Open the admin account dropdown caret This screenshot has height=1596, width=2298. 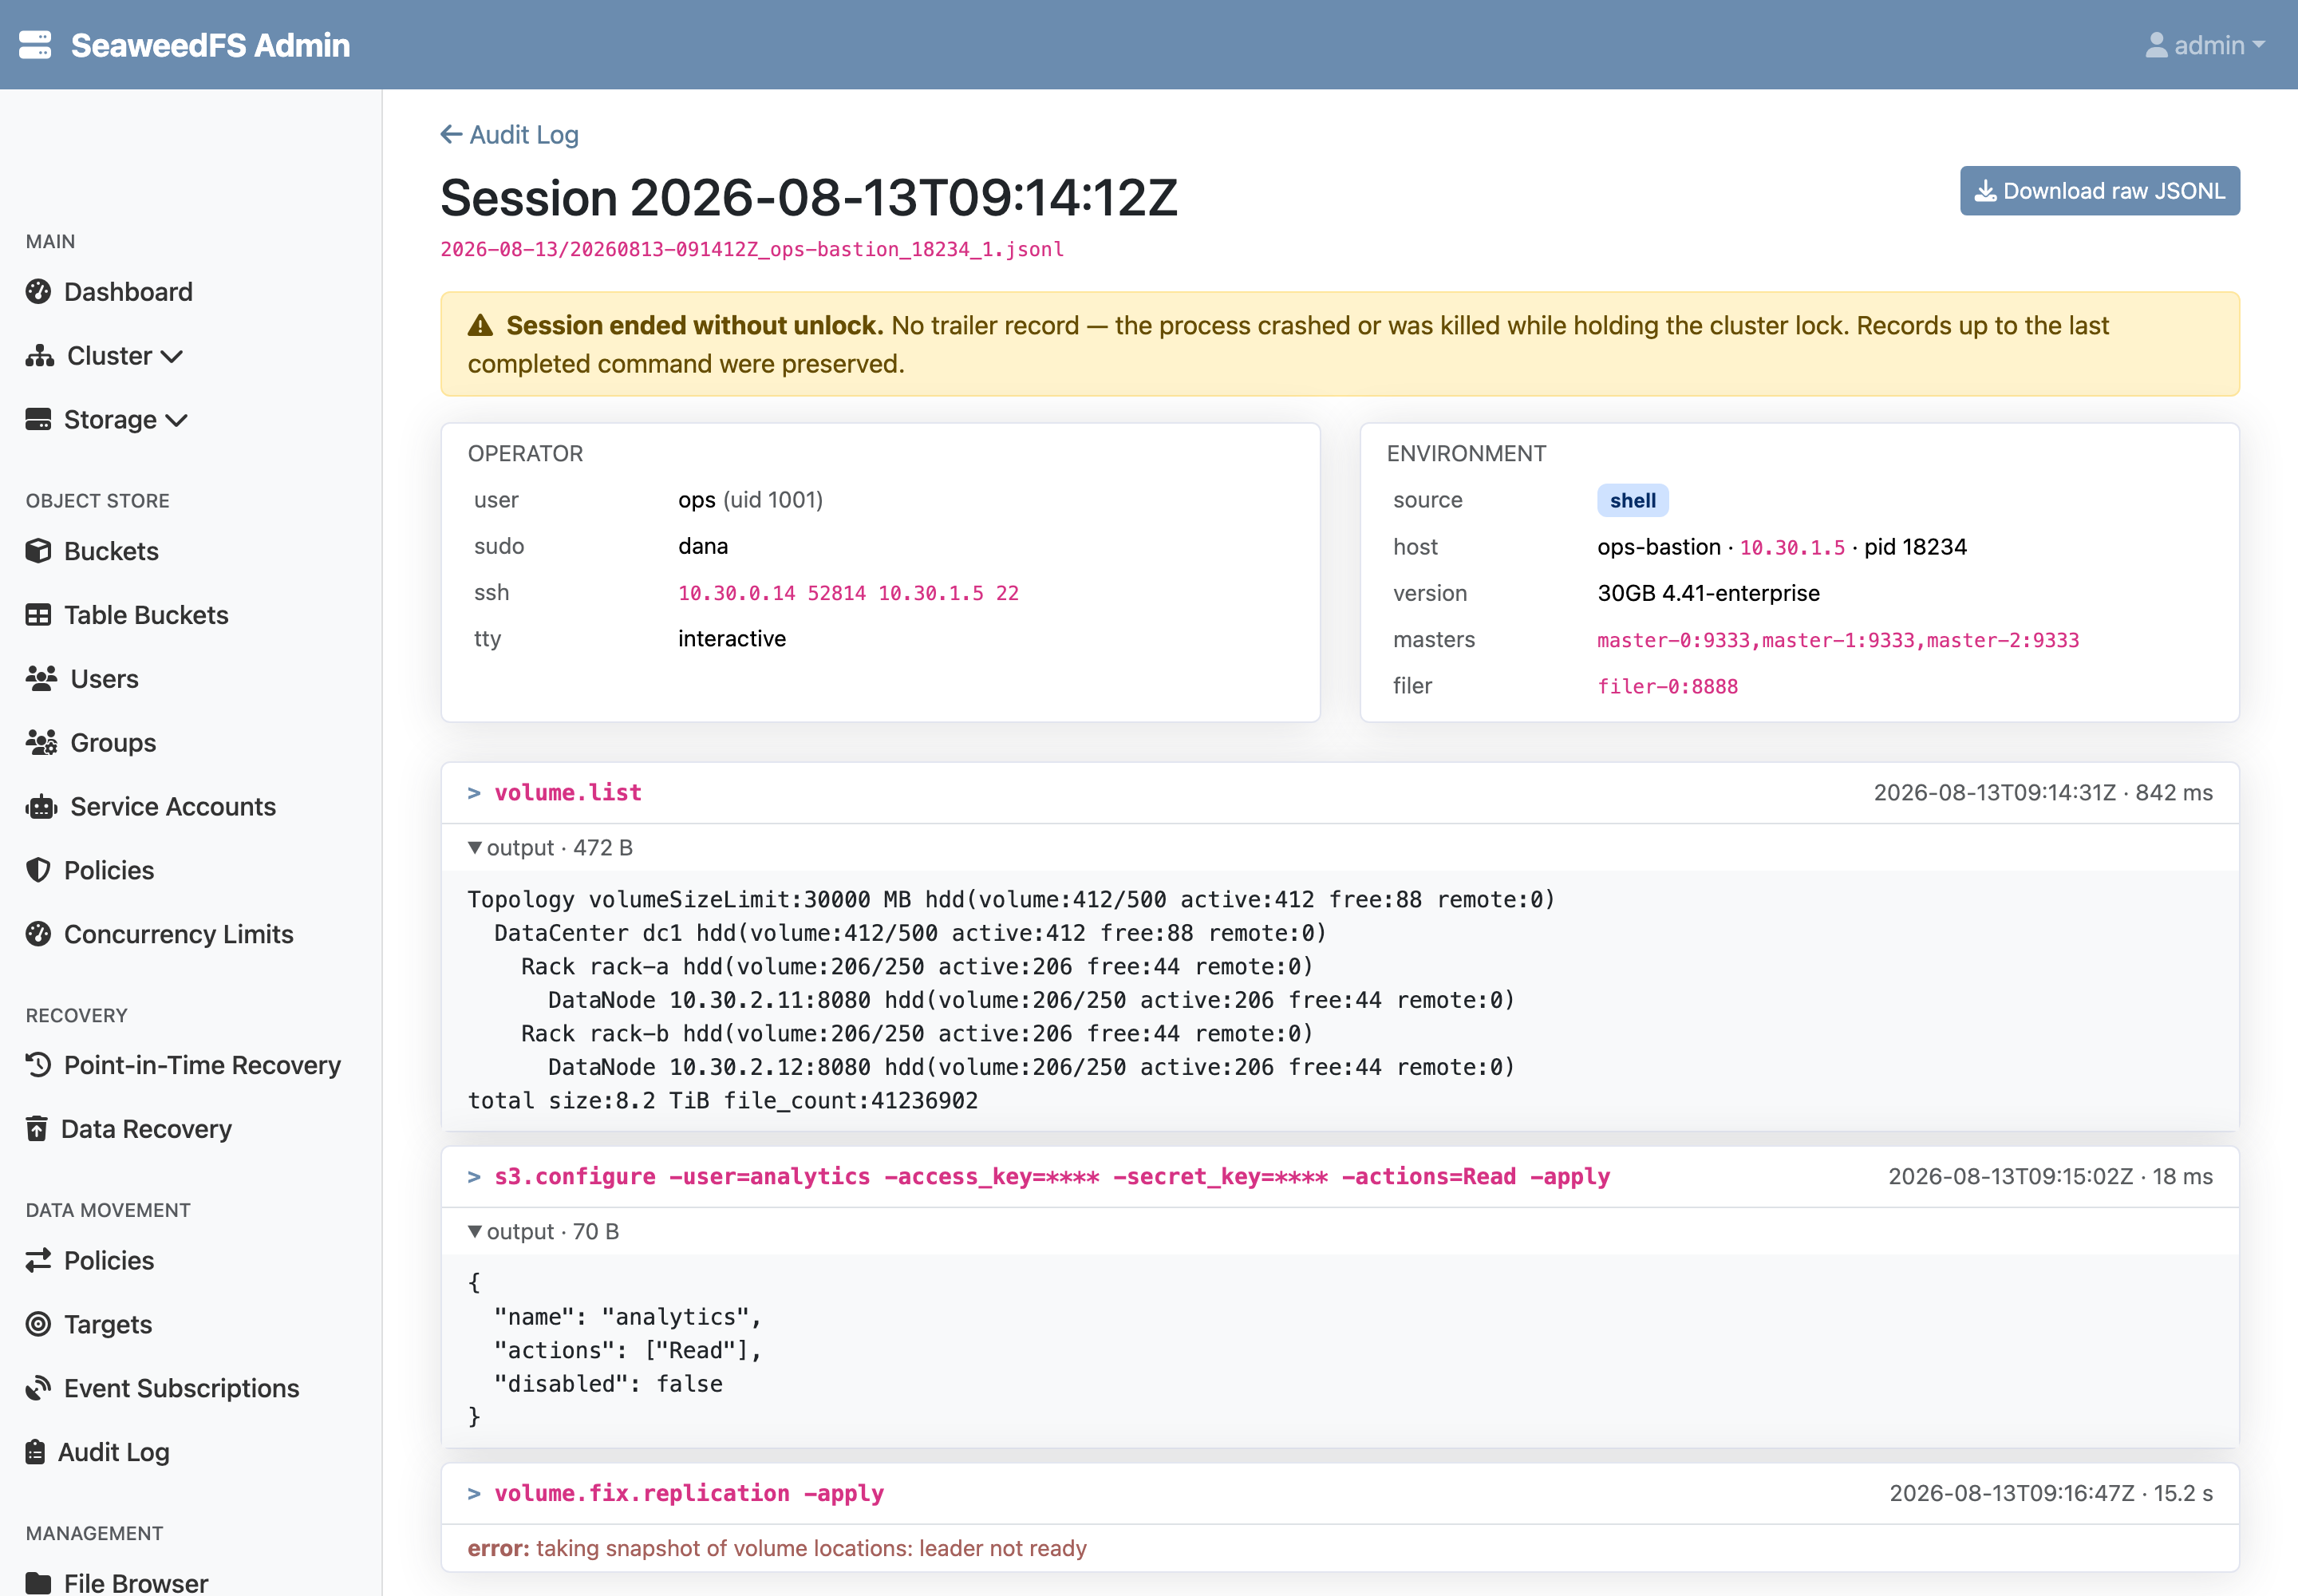(x=2259, y=45)
